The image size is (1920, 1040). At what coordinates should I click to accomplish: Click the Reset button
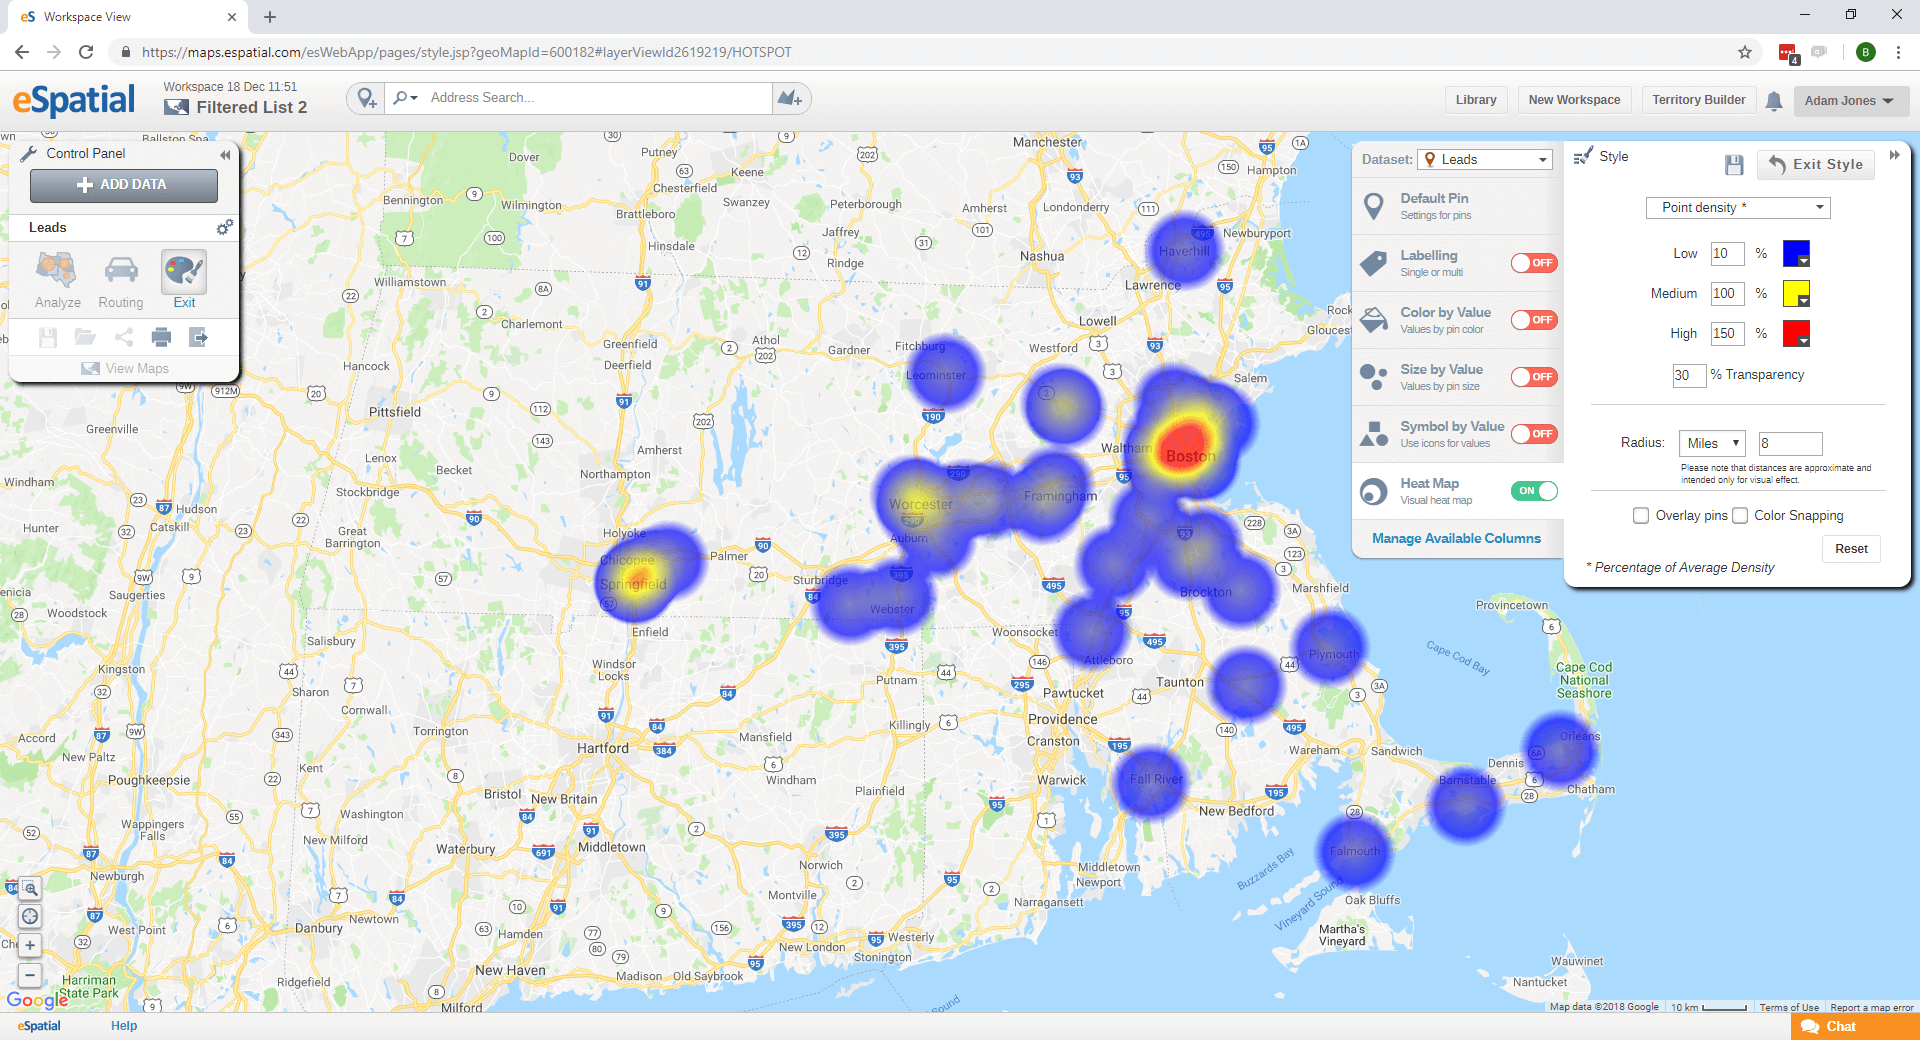(x=1851, y=549)
